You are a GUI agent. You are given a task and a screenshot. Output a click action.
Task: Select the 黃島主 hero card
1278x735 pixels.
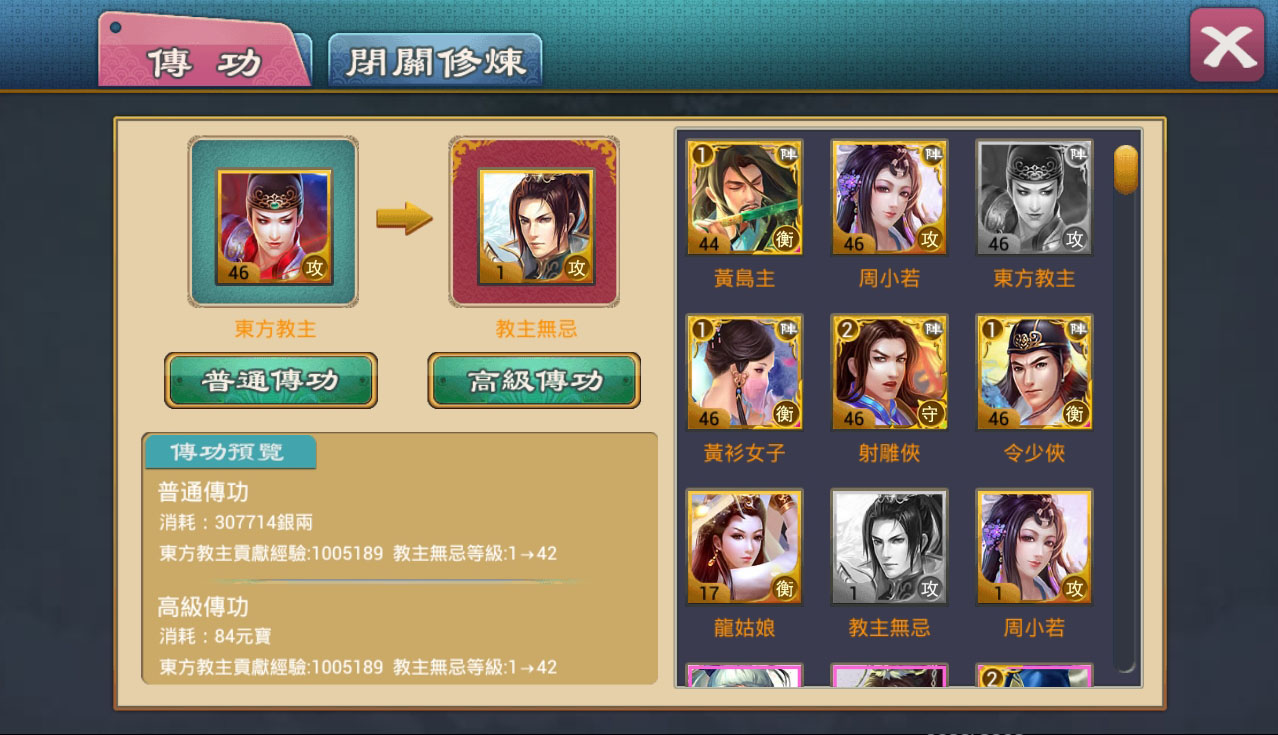[744, 197]
